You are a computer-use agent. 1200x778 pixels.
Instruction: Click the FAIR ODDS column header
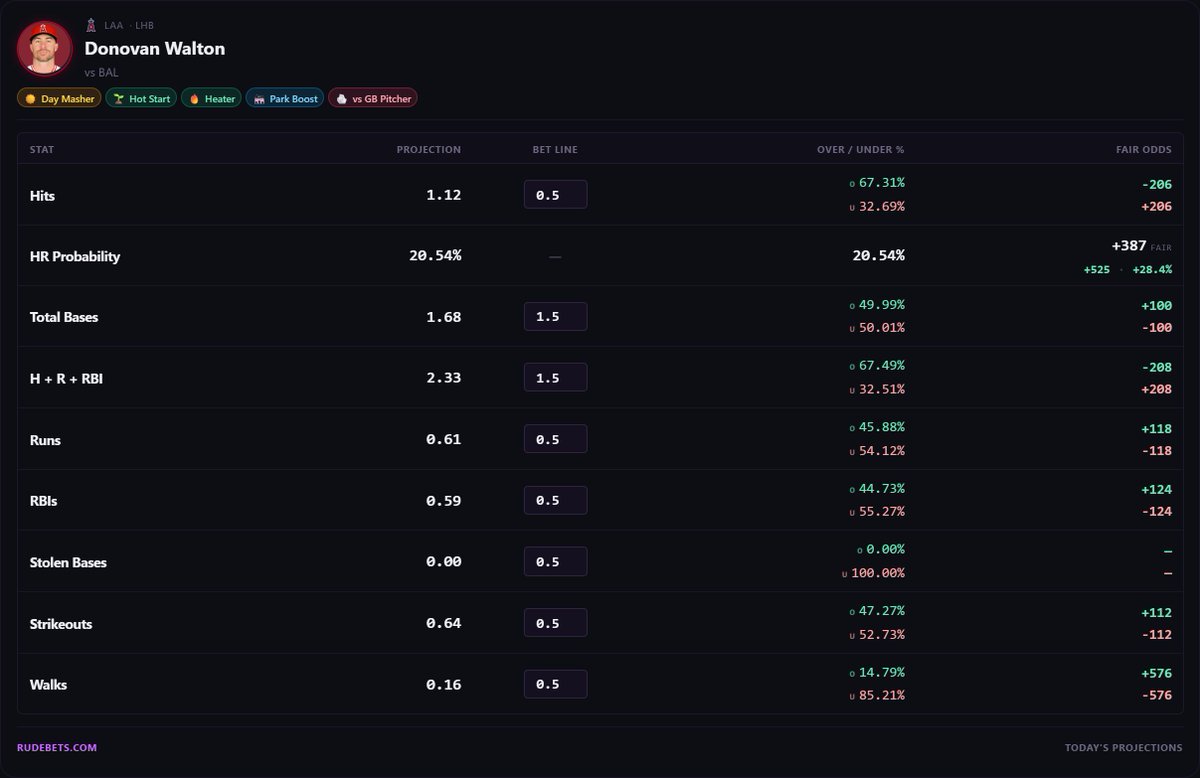[x=1143, y=149]
